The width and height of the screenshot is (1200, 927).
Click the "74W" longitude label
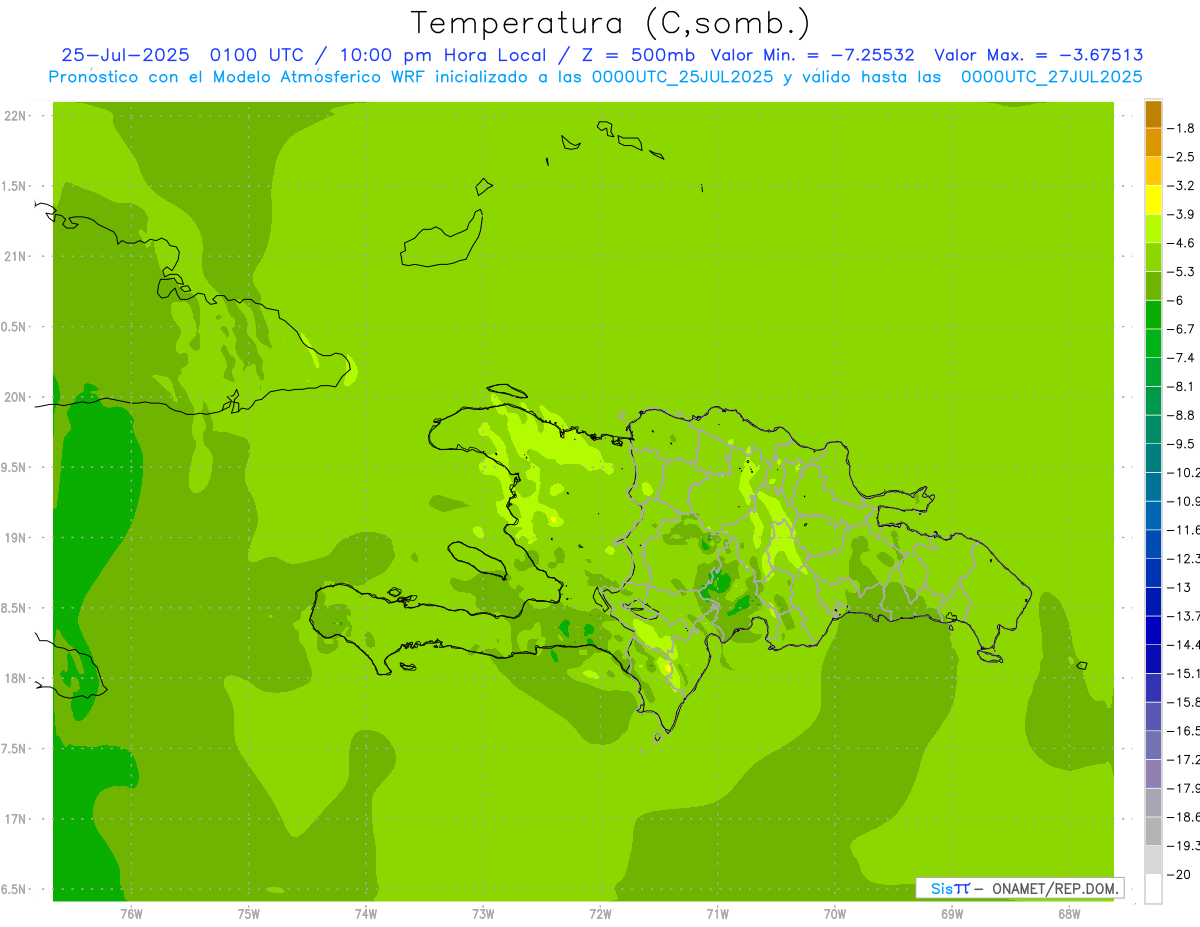tap(366, 914)
